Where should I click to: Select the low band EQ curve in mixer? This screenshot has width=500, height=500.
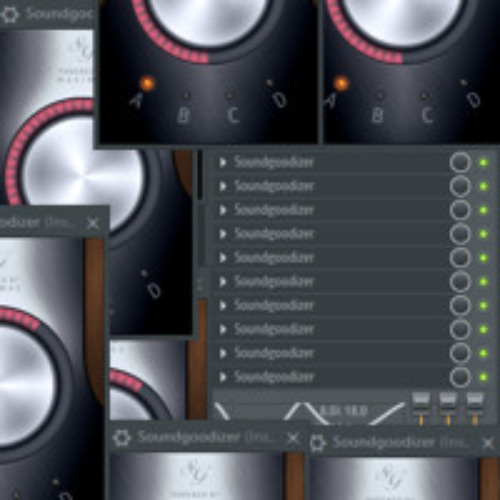pyautogui.click(x=222, y=412)
